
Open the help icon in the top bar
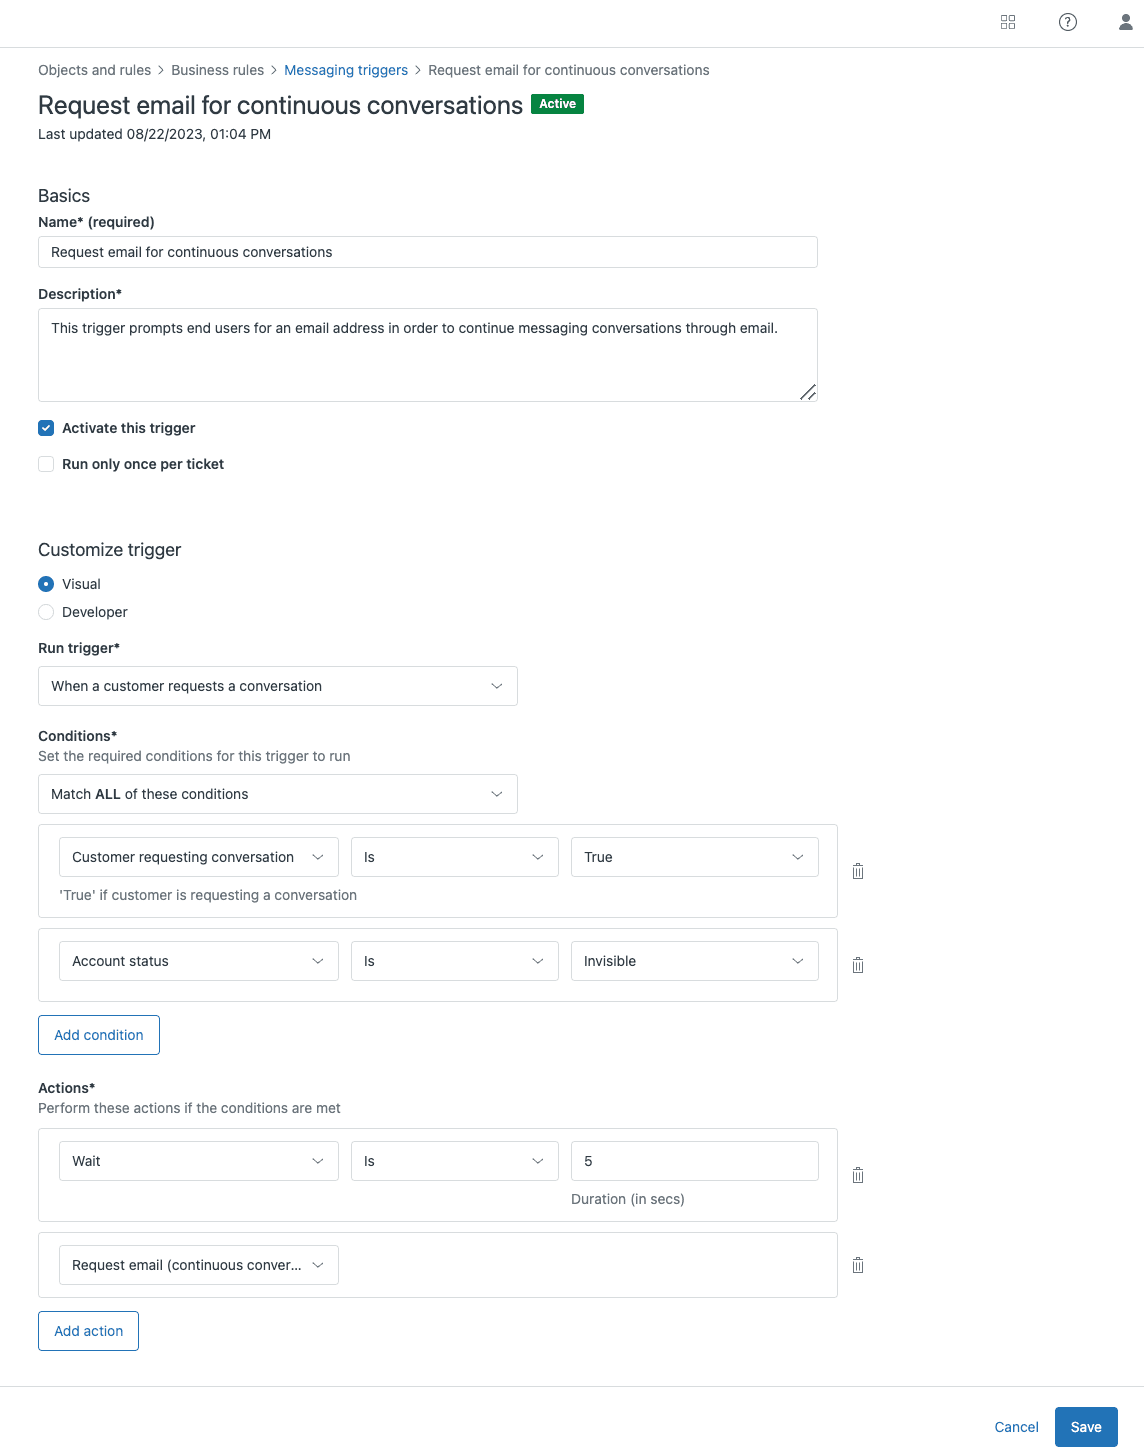point(1067,22)
